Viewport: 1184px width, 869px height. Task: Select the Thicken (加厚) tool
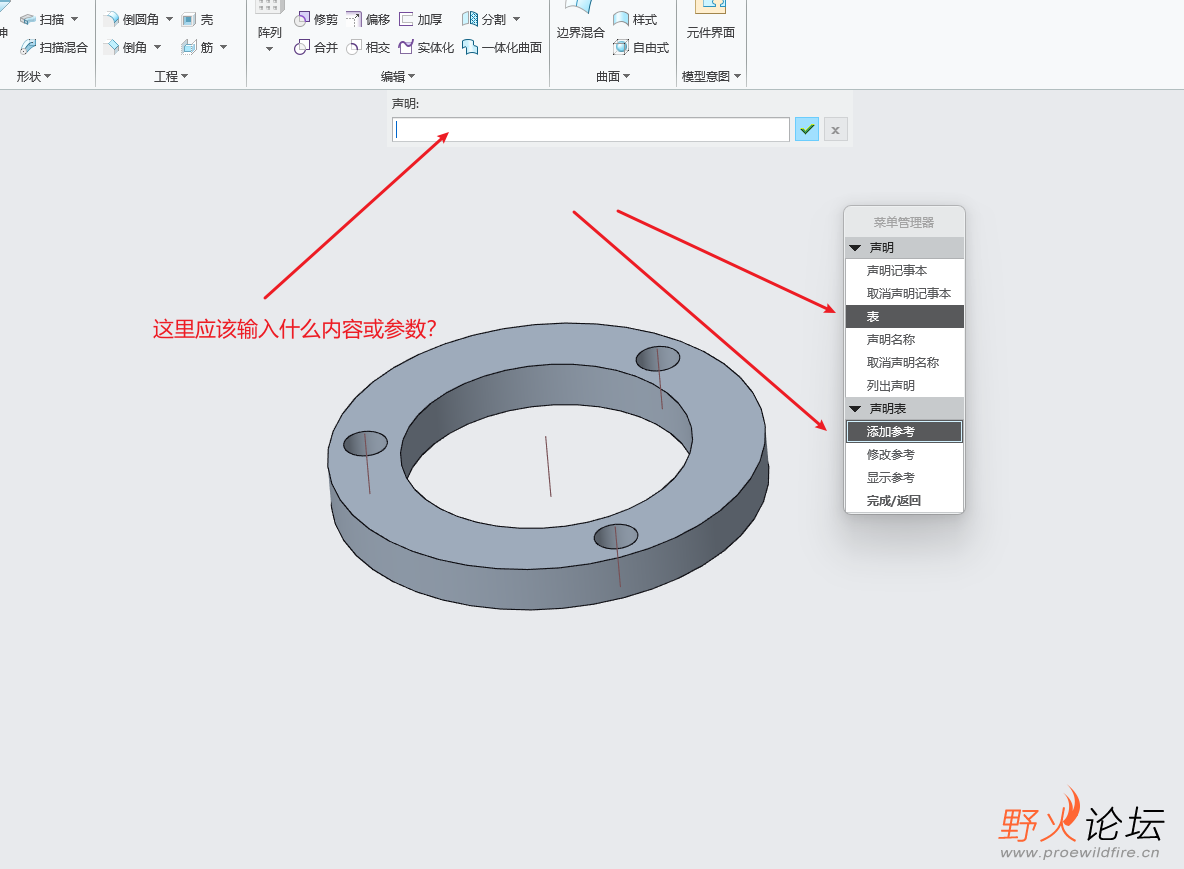[x=421, y=19]
